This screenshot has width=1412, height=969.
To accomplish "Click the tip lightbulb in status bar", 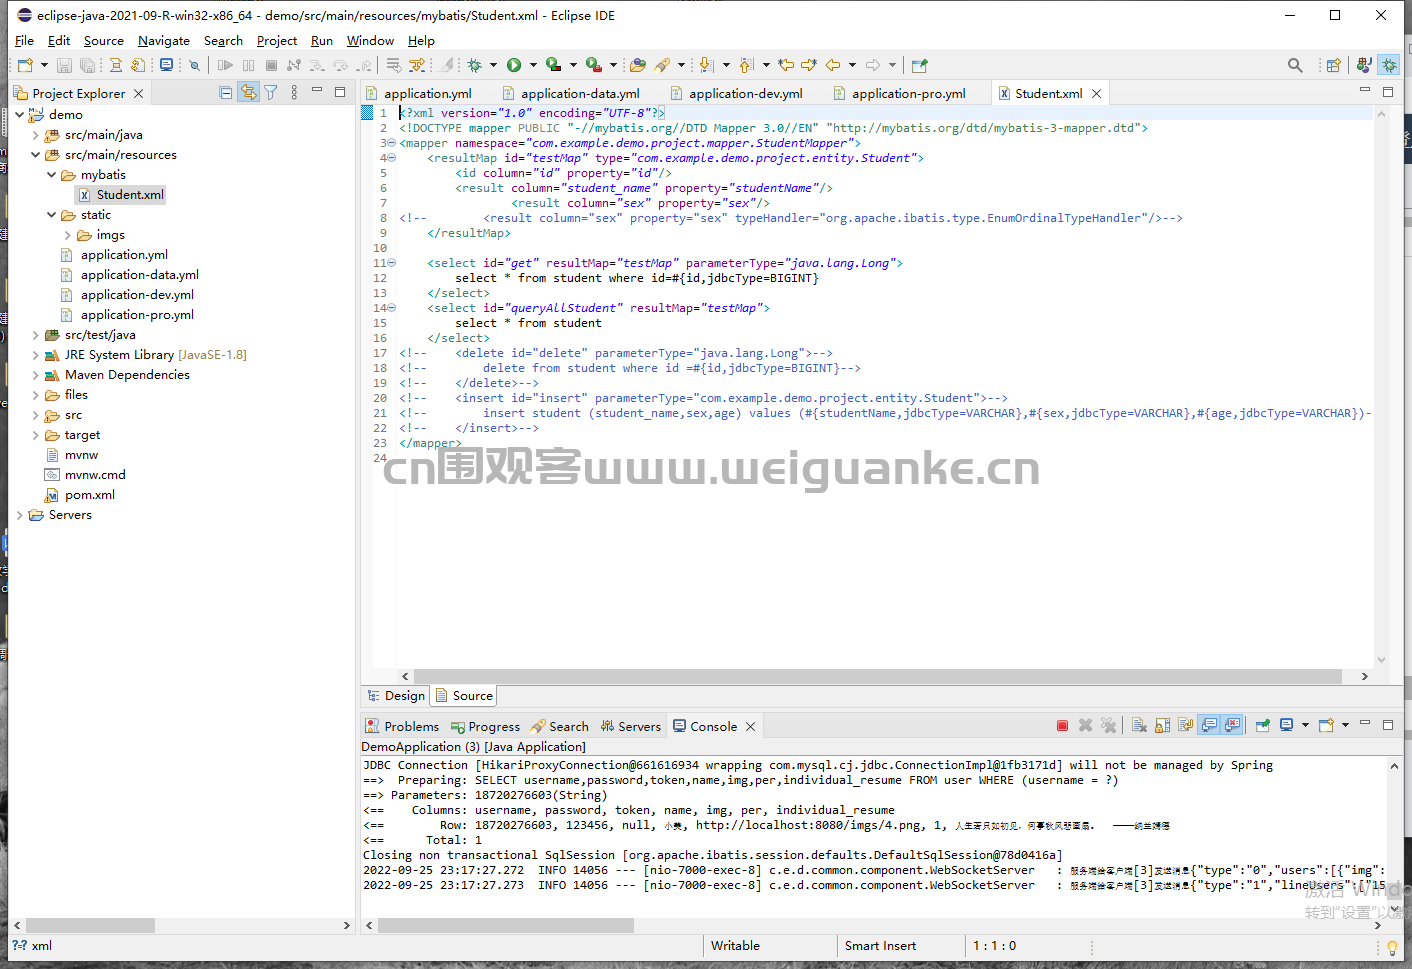I will click(1391, 946).
